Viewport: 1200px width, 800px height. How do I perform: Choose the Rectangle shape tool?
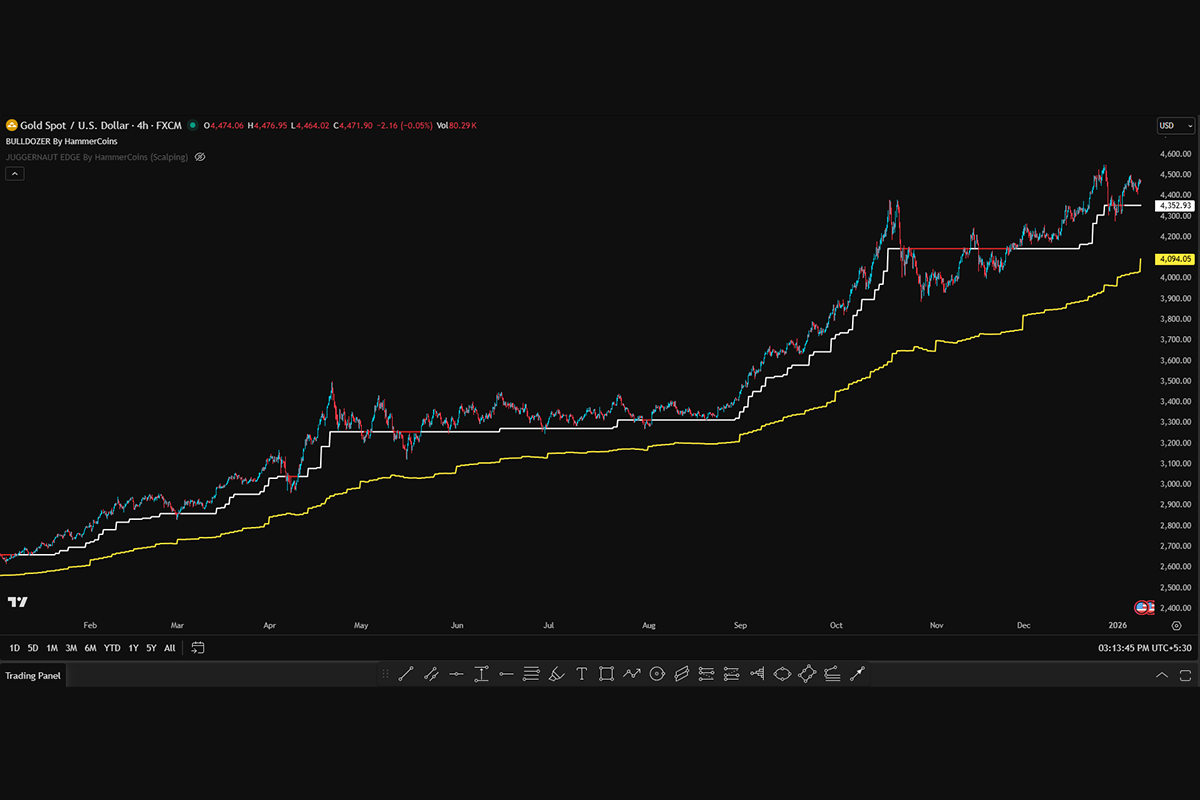(x=606, y=674)
